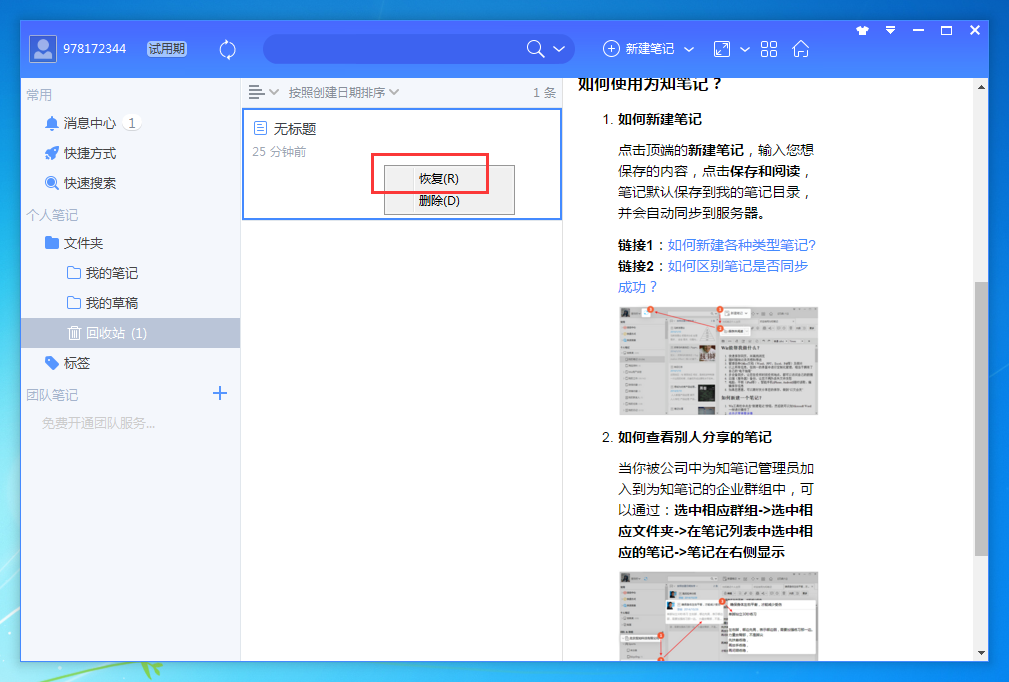Open the skin/theme shirt icon
Viewport: 1009px width, 682px height.
tap(862, 30)
